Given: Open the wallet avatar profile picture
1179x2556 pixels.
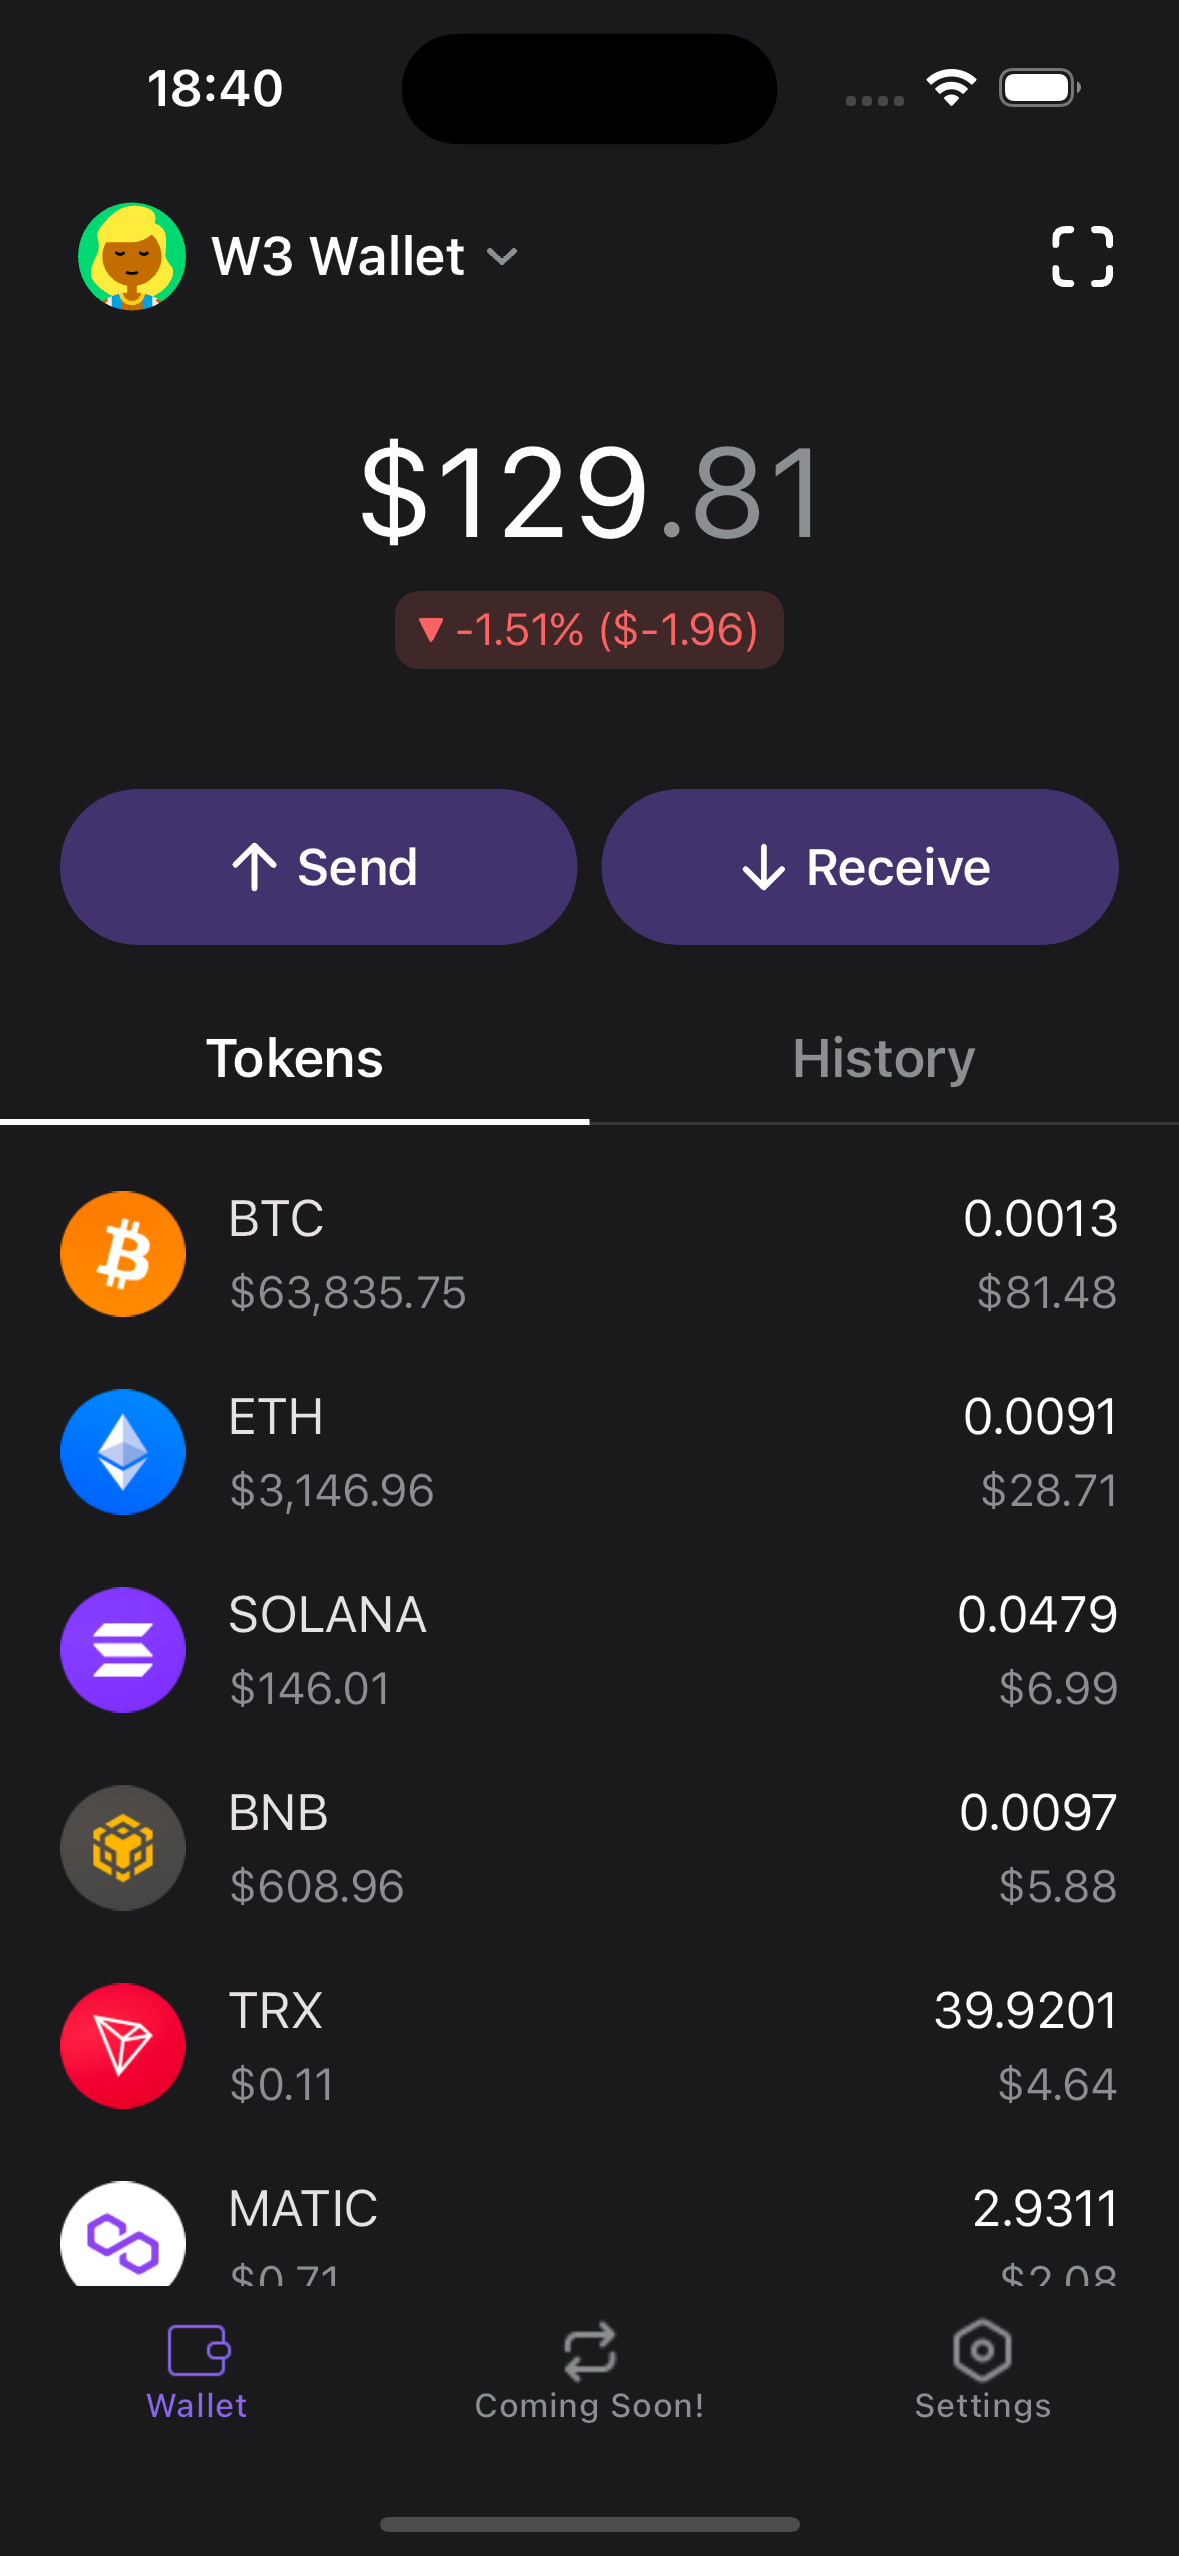Looking at the screenshot, I should (x=132, y=256).
